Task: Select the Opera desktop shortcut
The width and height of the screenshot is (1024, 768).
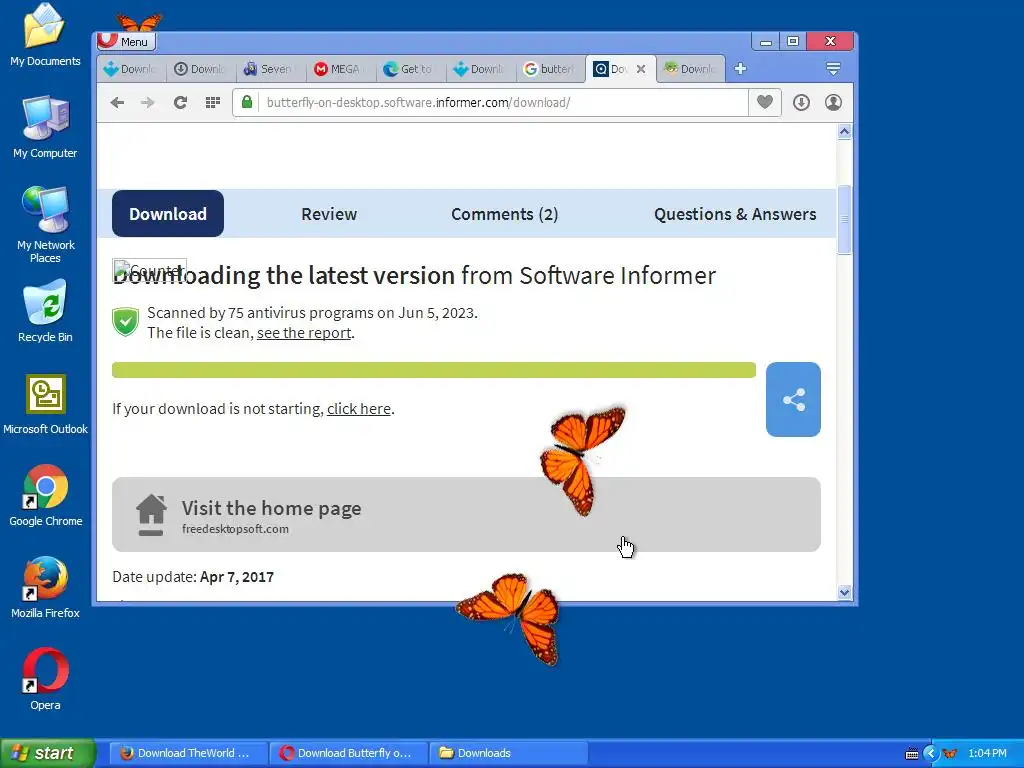Action: coord(45,680)
